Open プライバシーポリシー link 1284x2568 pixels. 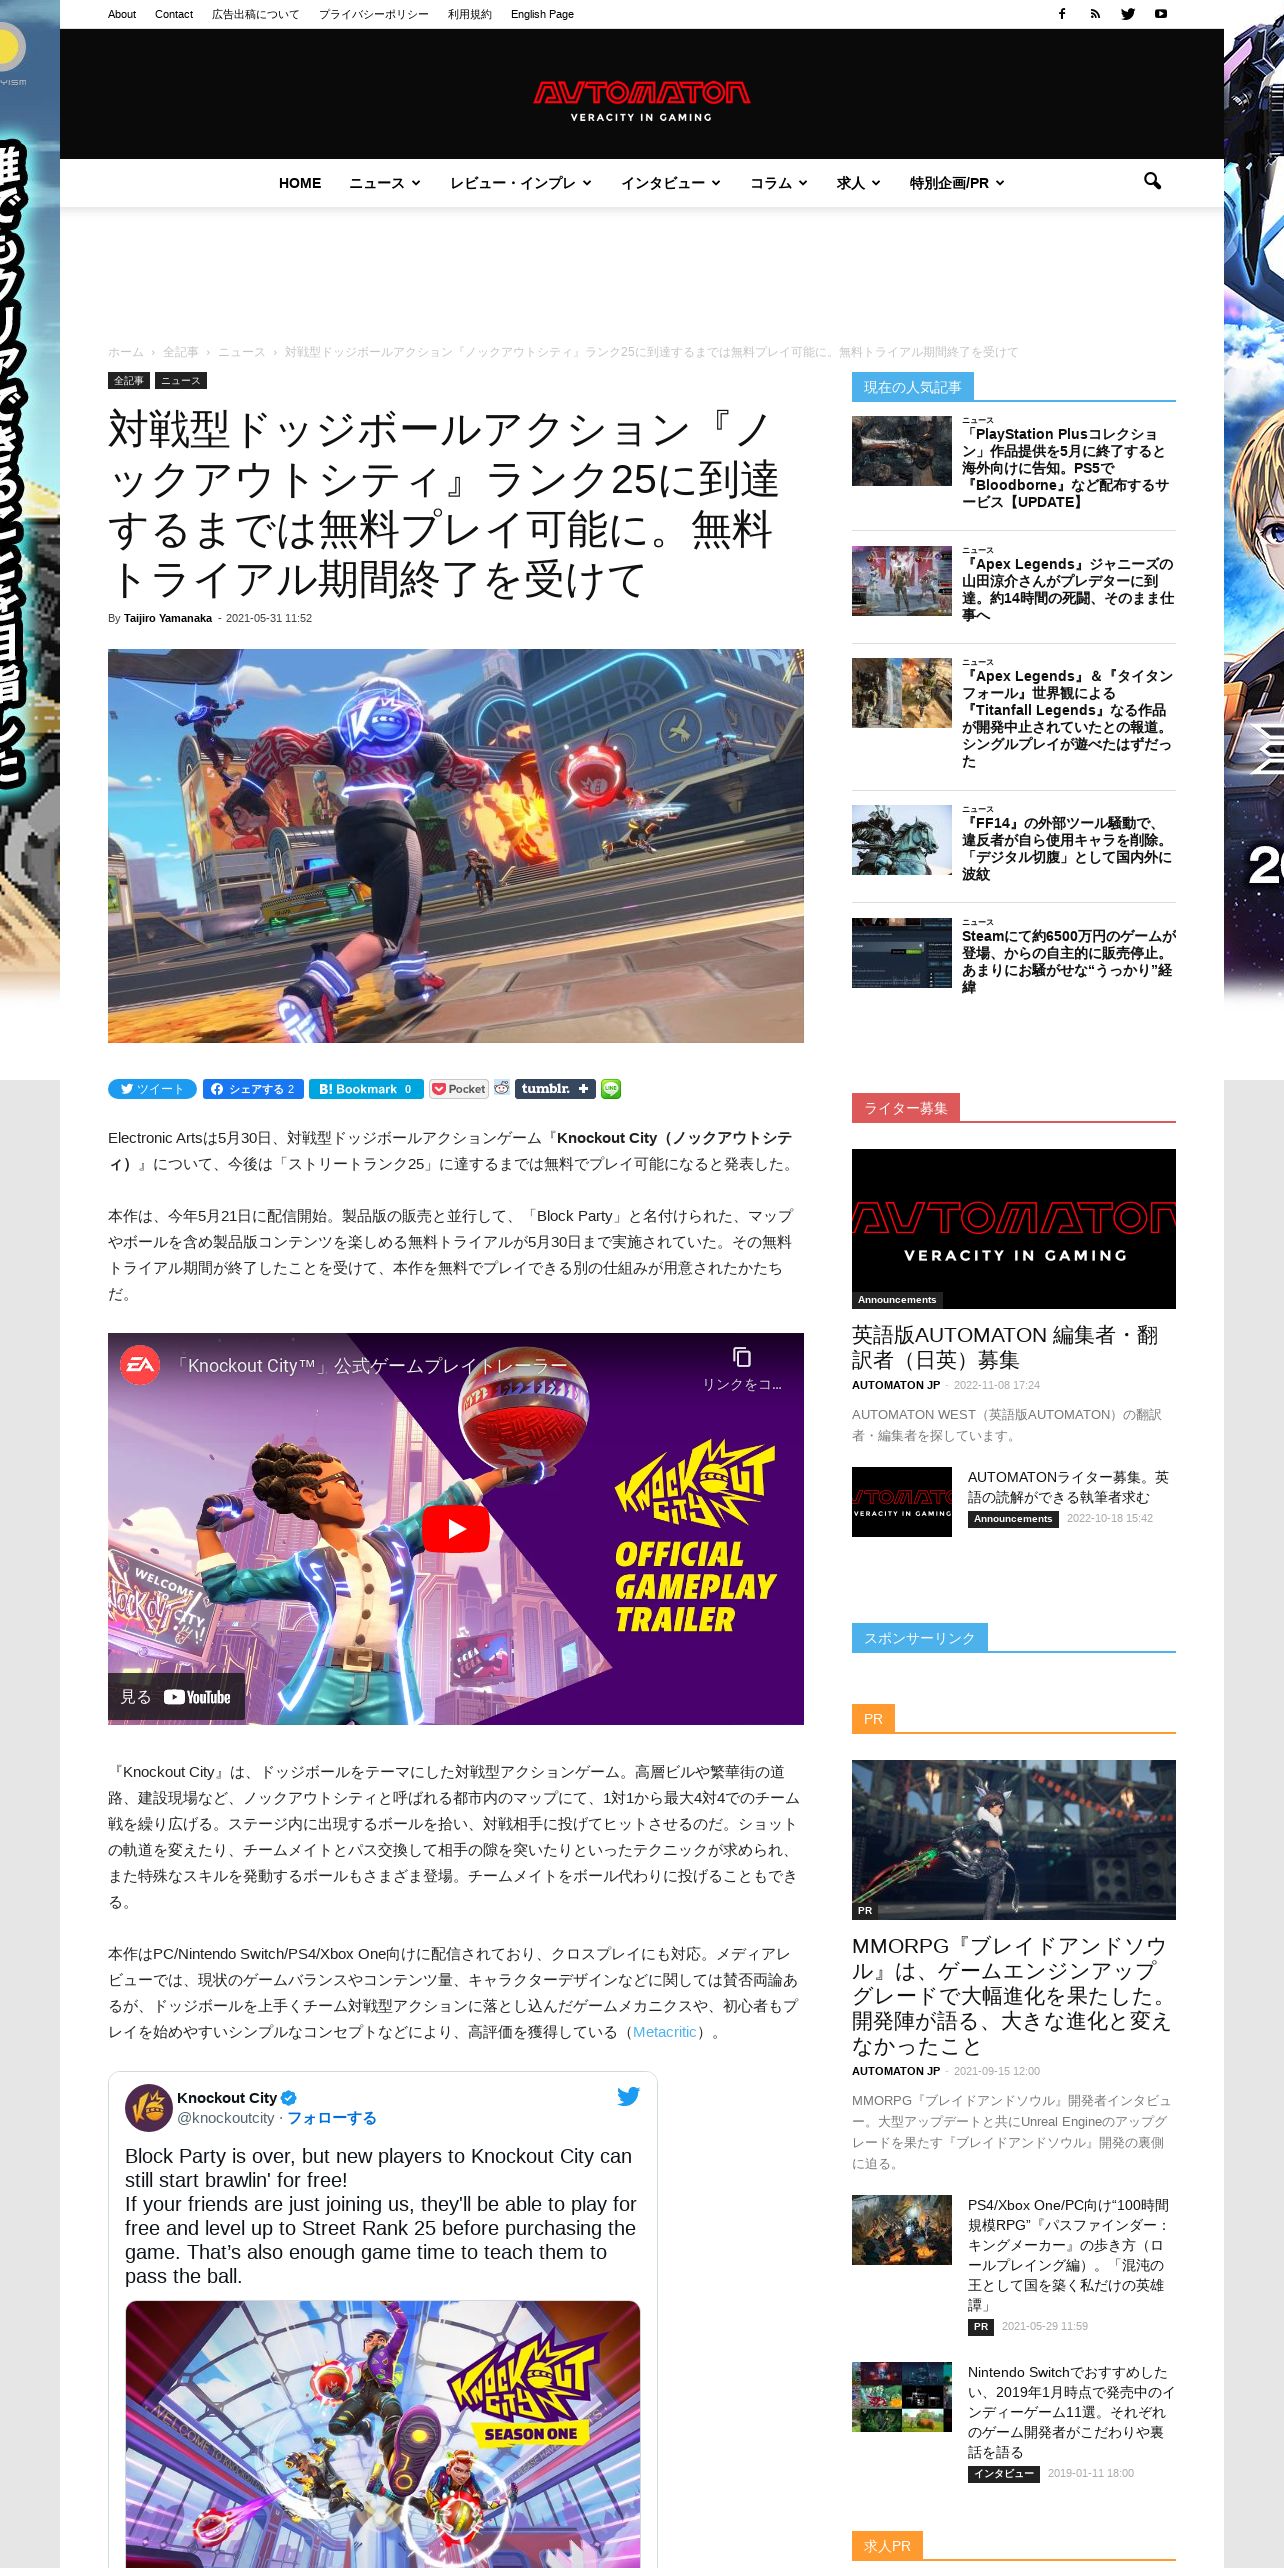374,14
